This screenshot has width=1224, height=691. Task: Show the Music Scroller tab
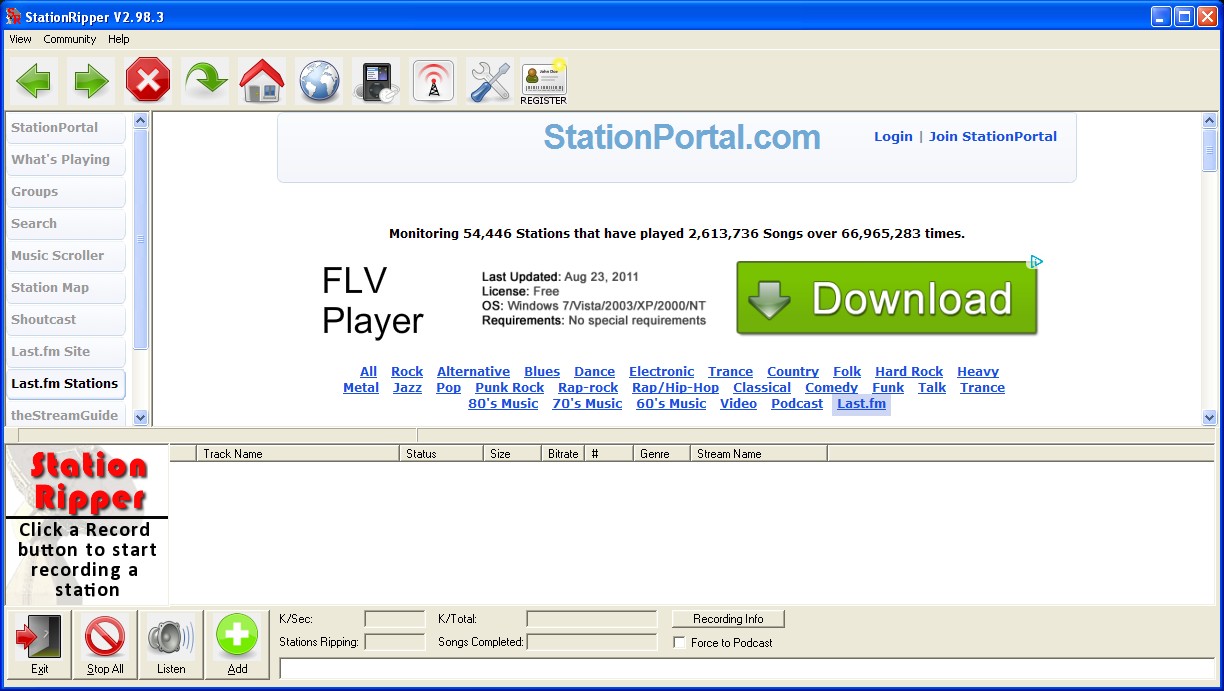pyautogui.click(x=66, y=256)
